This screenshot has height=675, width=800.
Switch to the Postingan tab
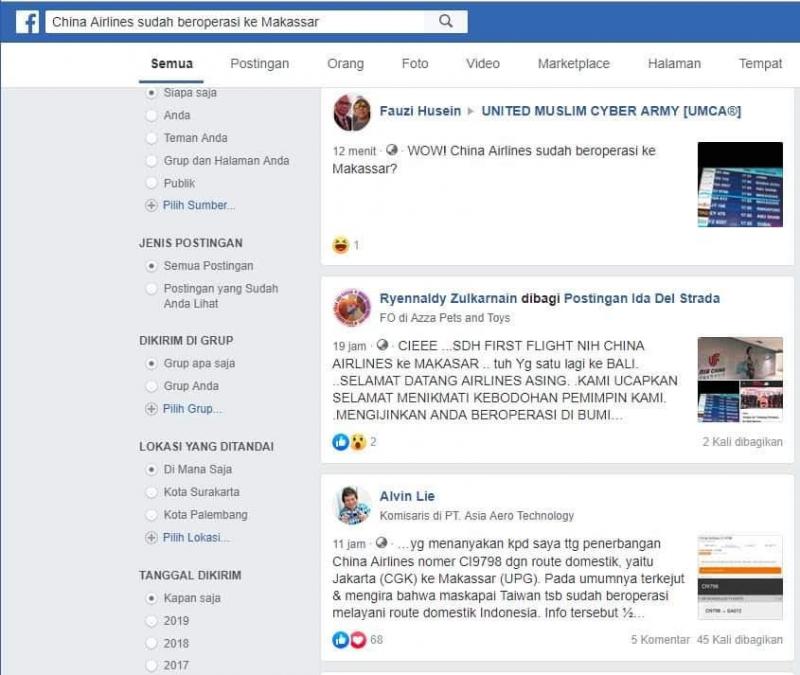(260, 64)
